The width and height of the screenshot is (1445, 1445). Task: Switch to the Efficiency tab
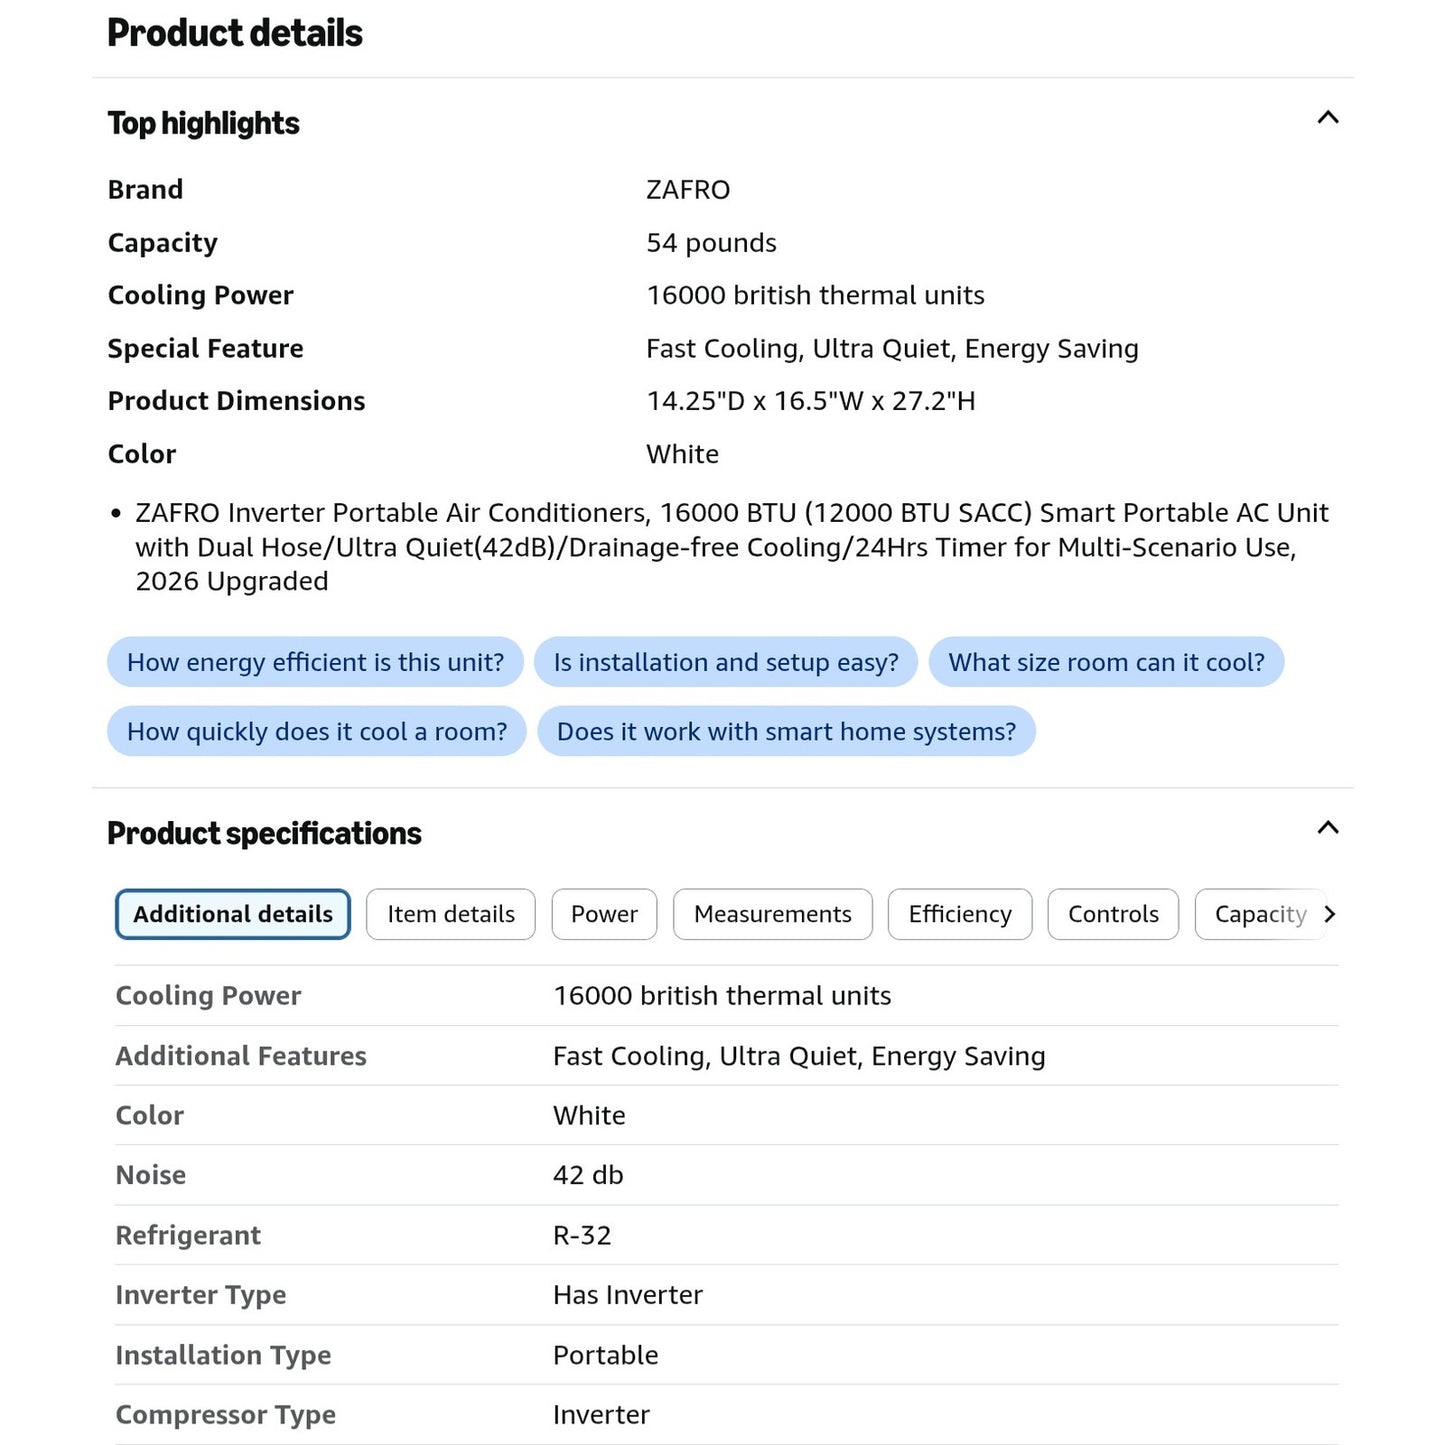click(960, 914)
